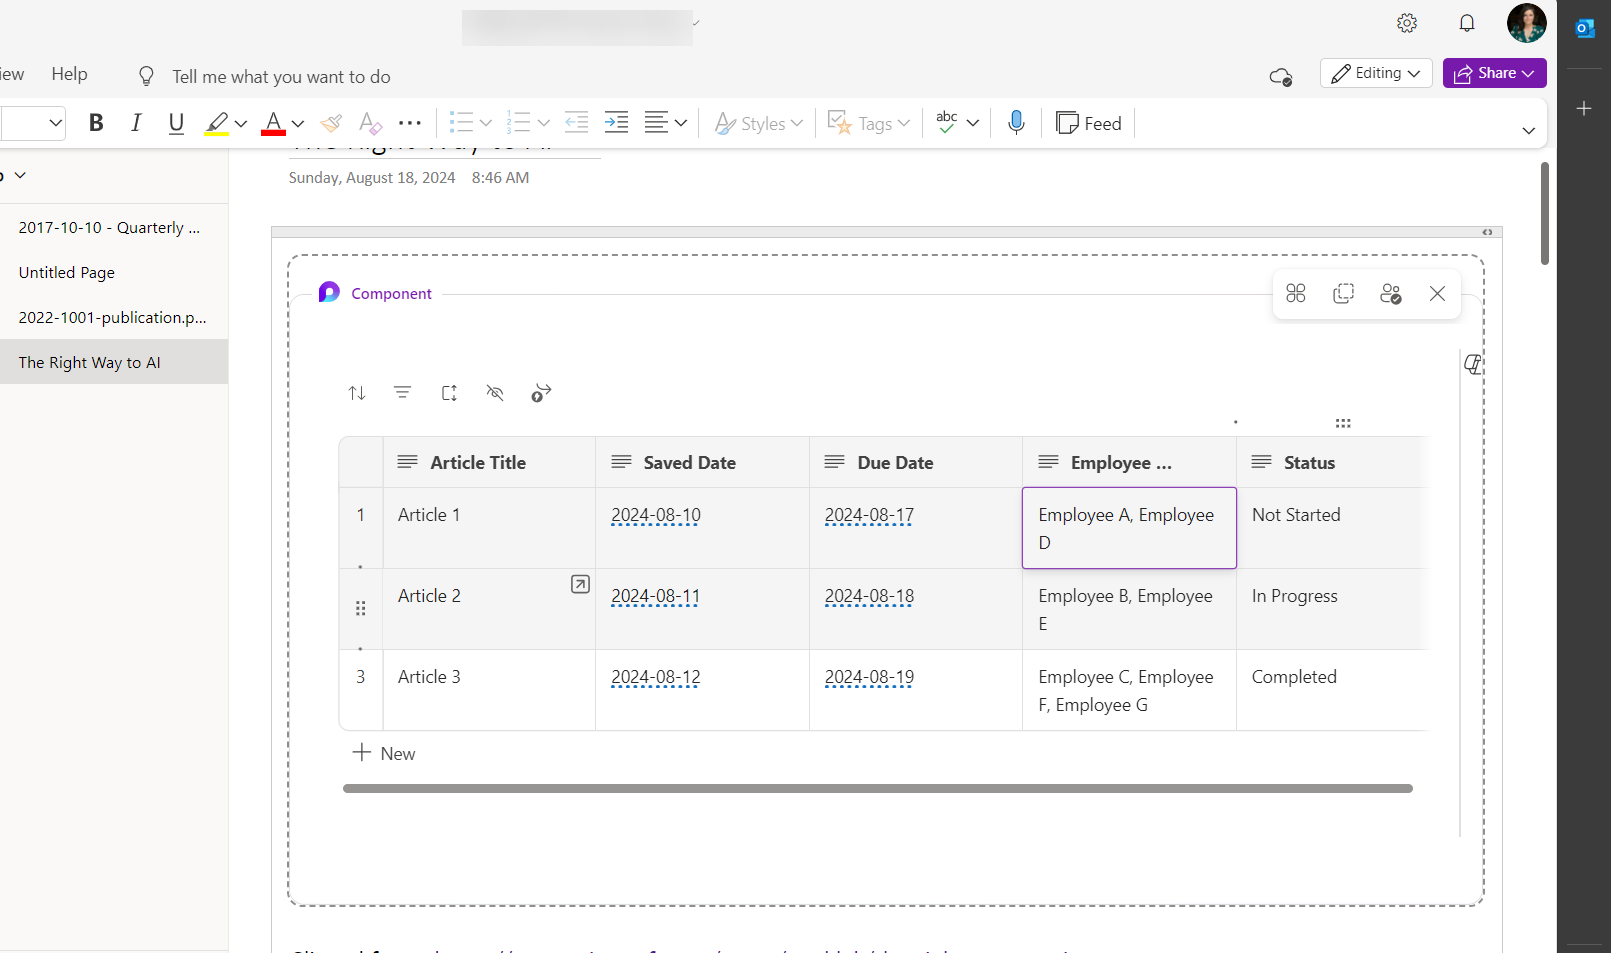Image resolution: width=1611 pixels, height=953 pixels.
Task: Open the highlight color dropdown
Action: tap(240, 122)
